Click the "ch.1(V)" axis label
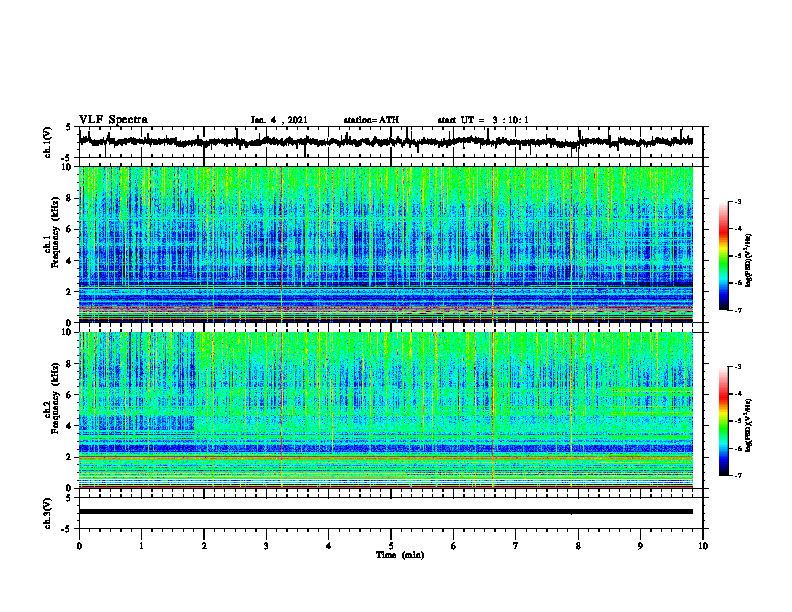 pos(48,142)
